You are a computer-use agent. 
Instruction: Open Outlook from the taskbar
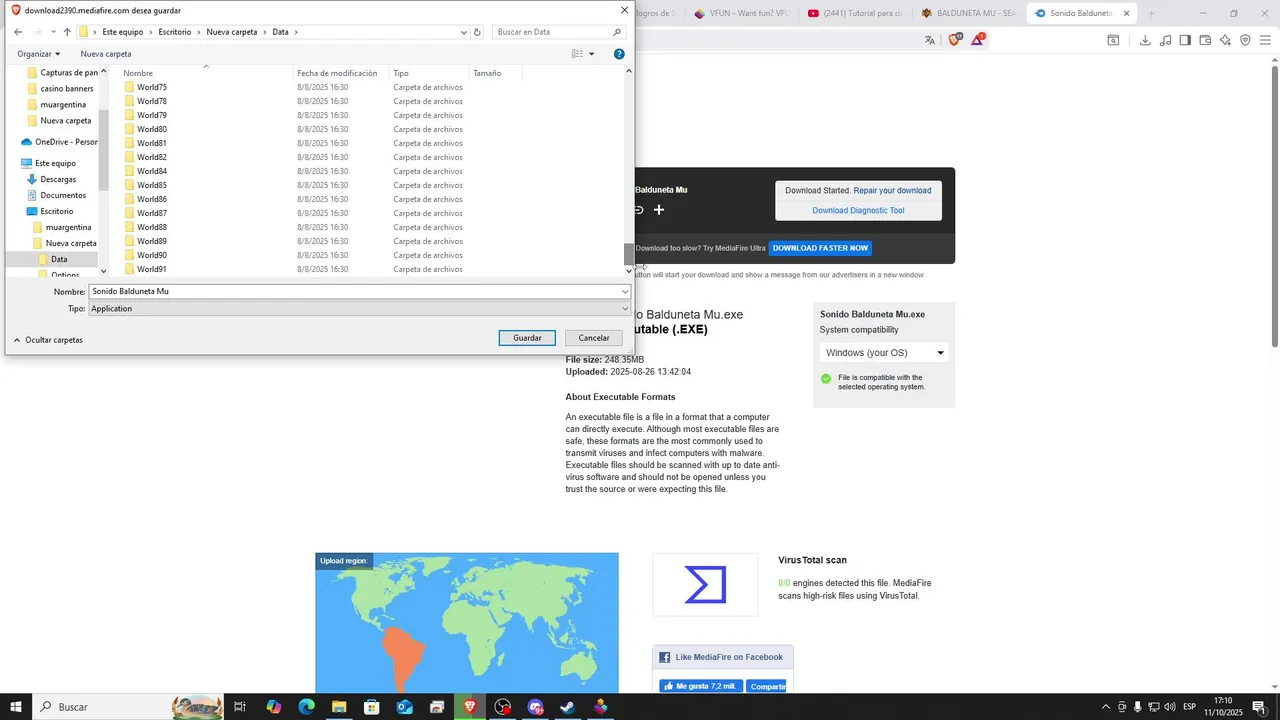click(x=404, y=707)
